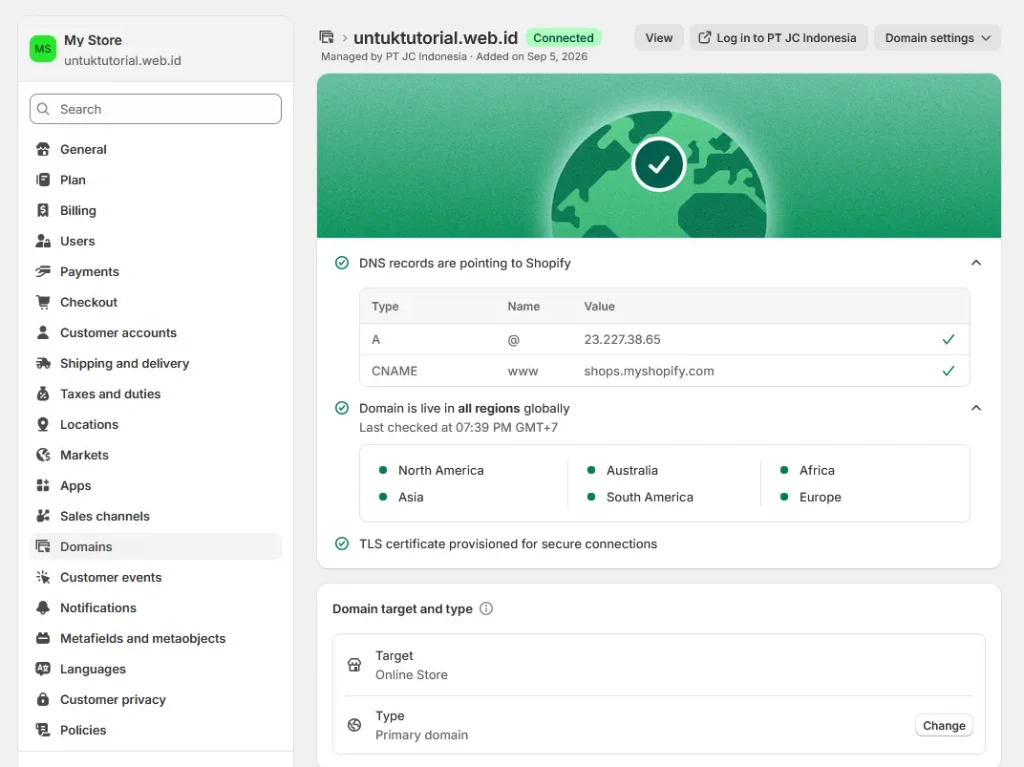The image size is (1024, 767).
Task: Click the Markets globe icon
Action: tap(43, 455)
